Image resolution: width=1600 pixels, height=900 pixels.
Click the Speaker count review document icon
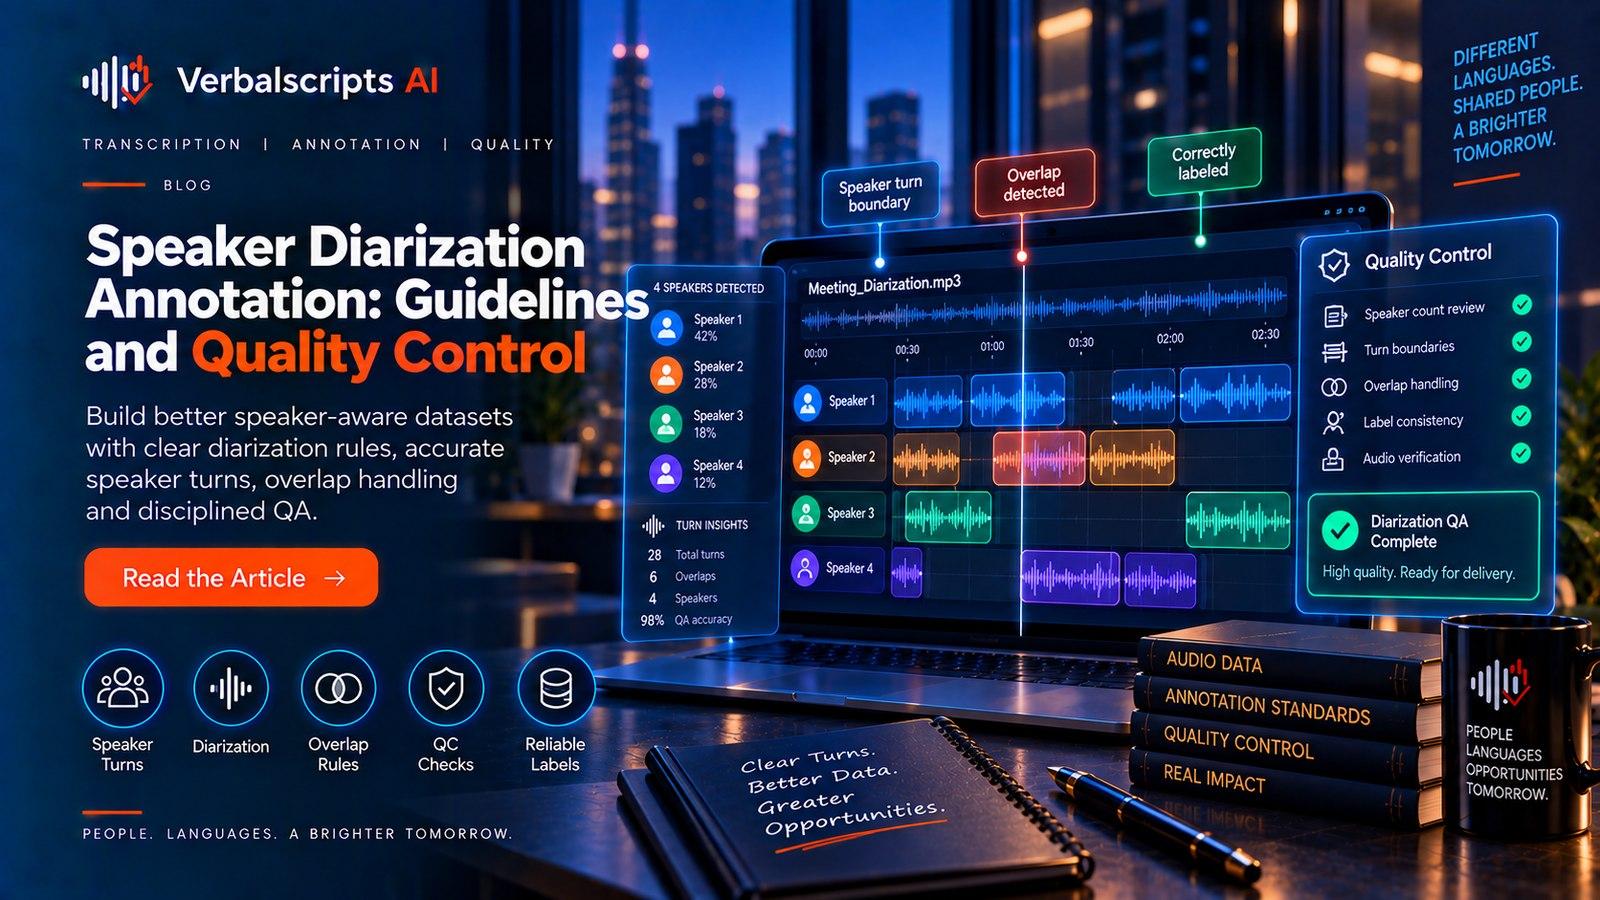pyautogui.click(x=1335, y=317)
